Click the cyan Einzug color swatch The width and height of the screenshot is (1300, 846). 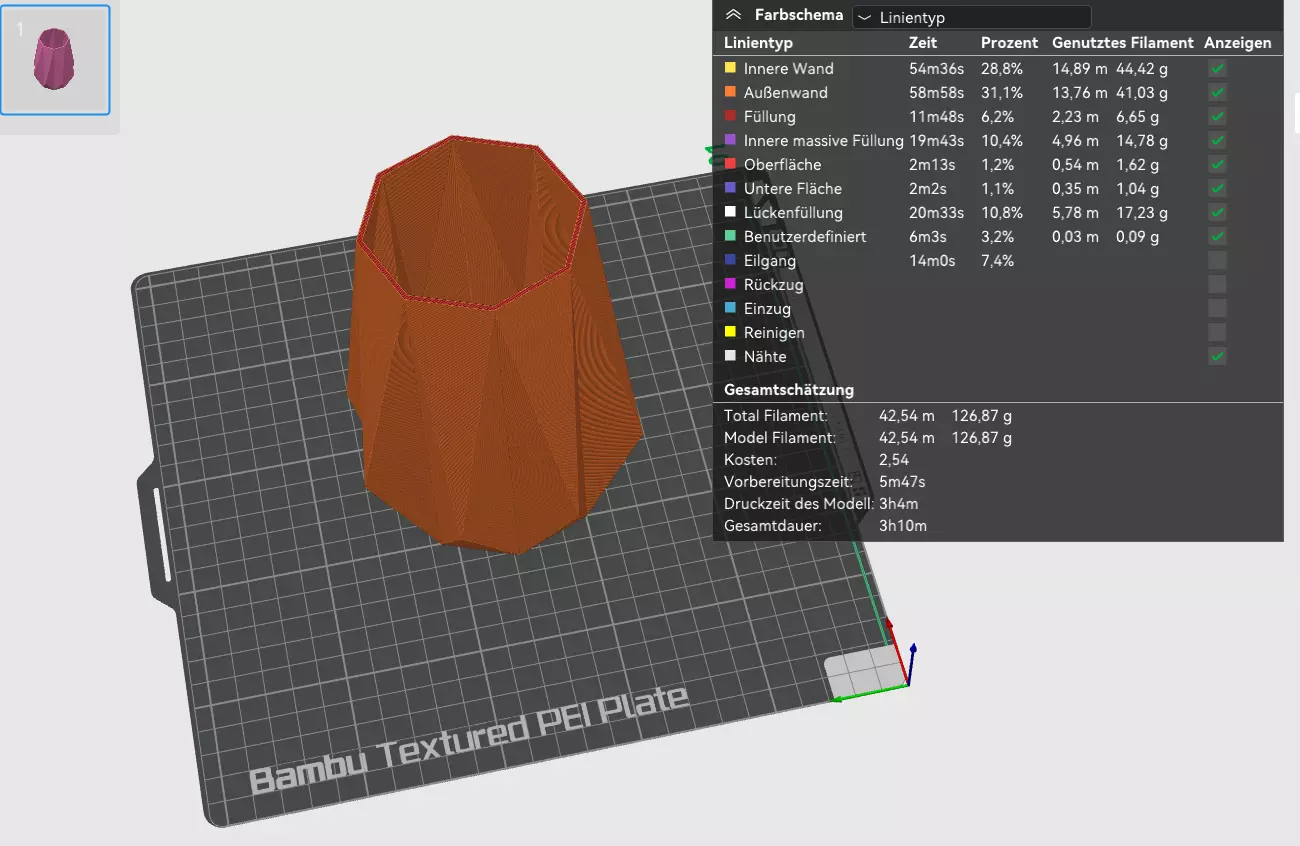click(x=730, y=308)
